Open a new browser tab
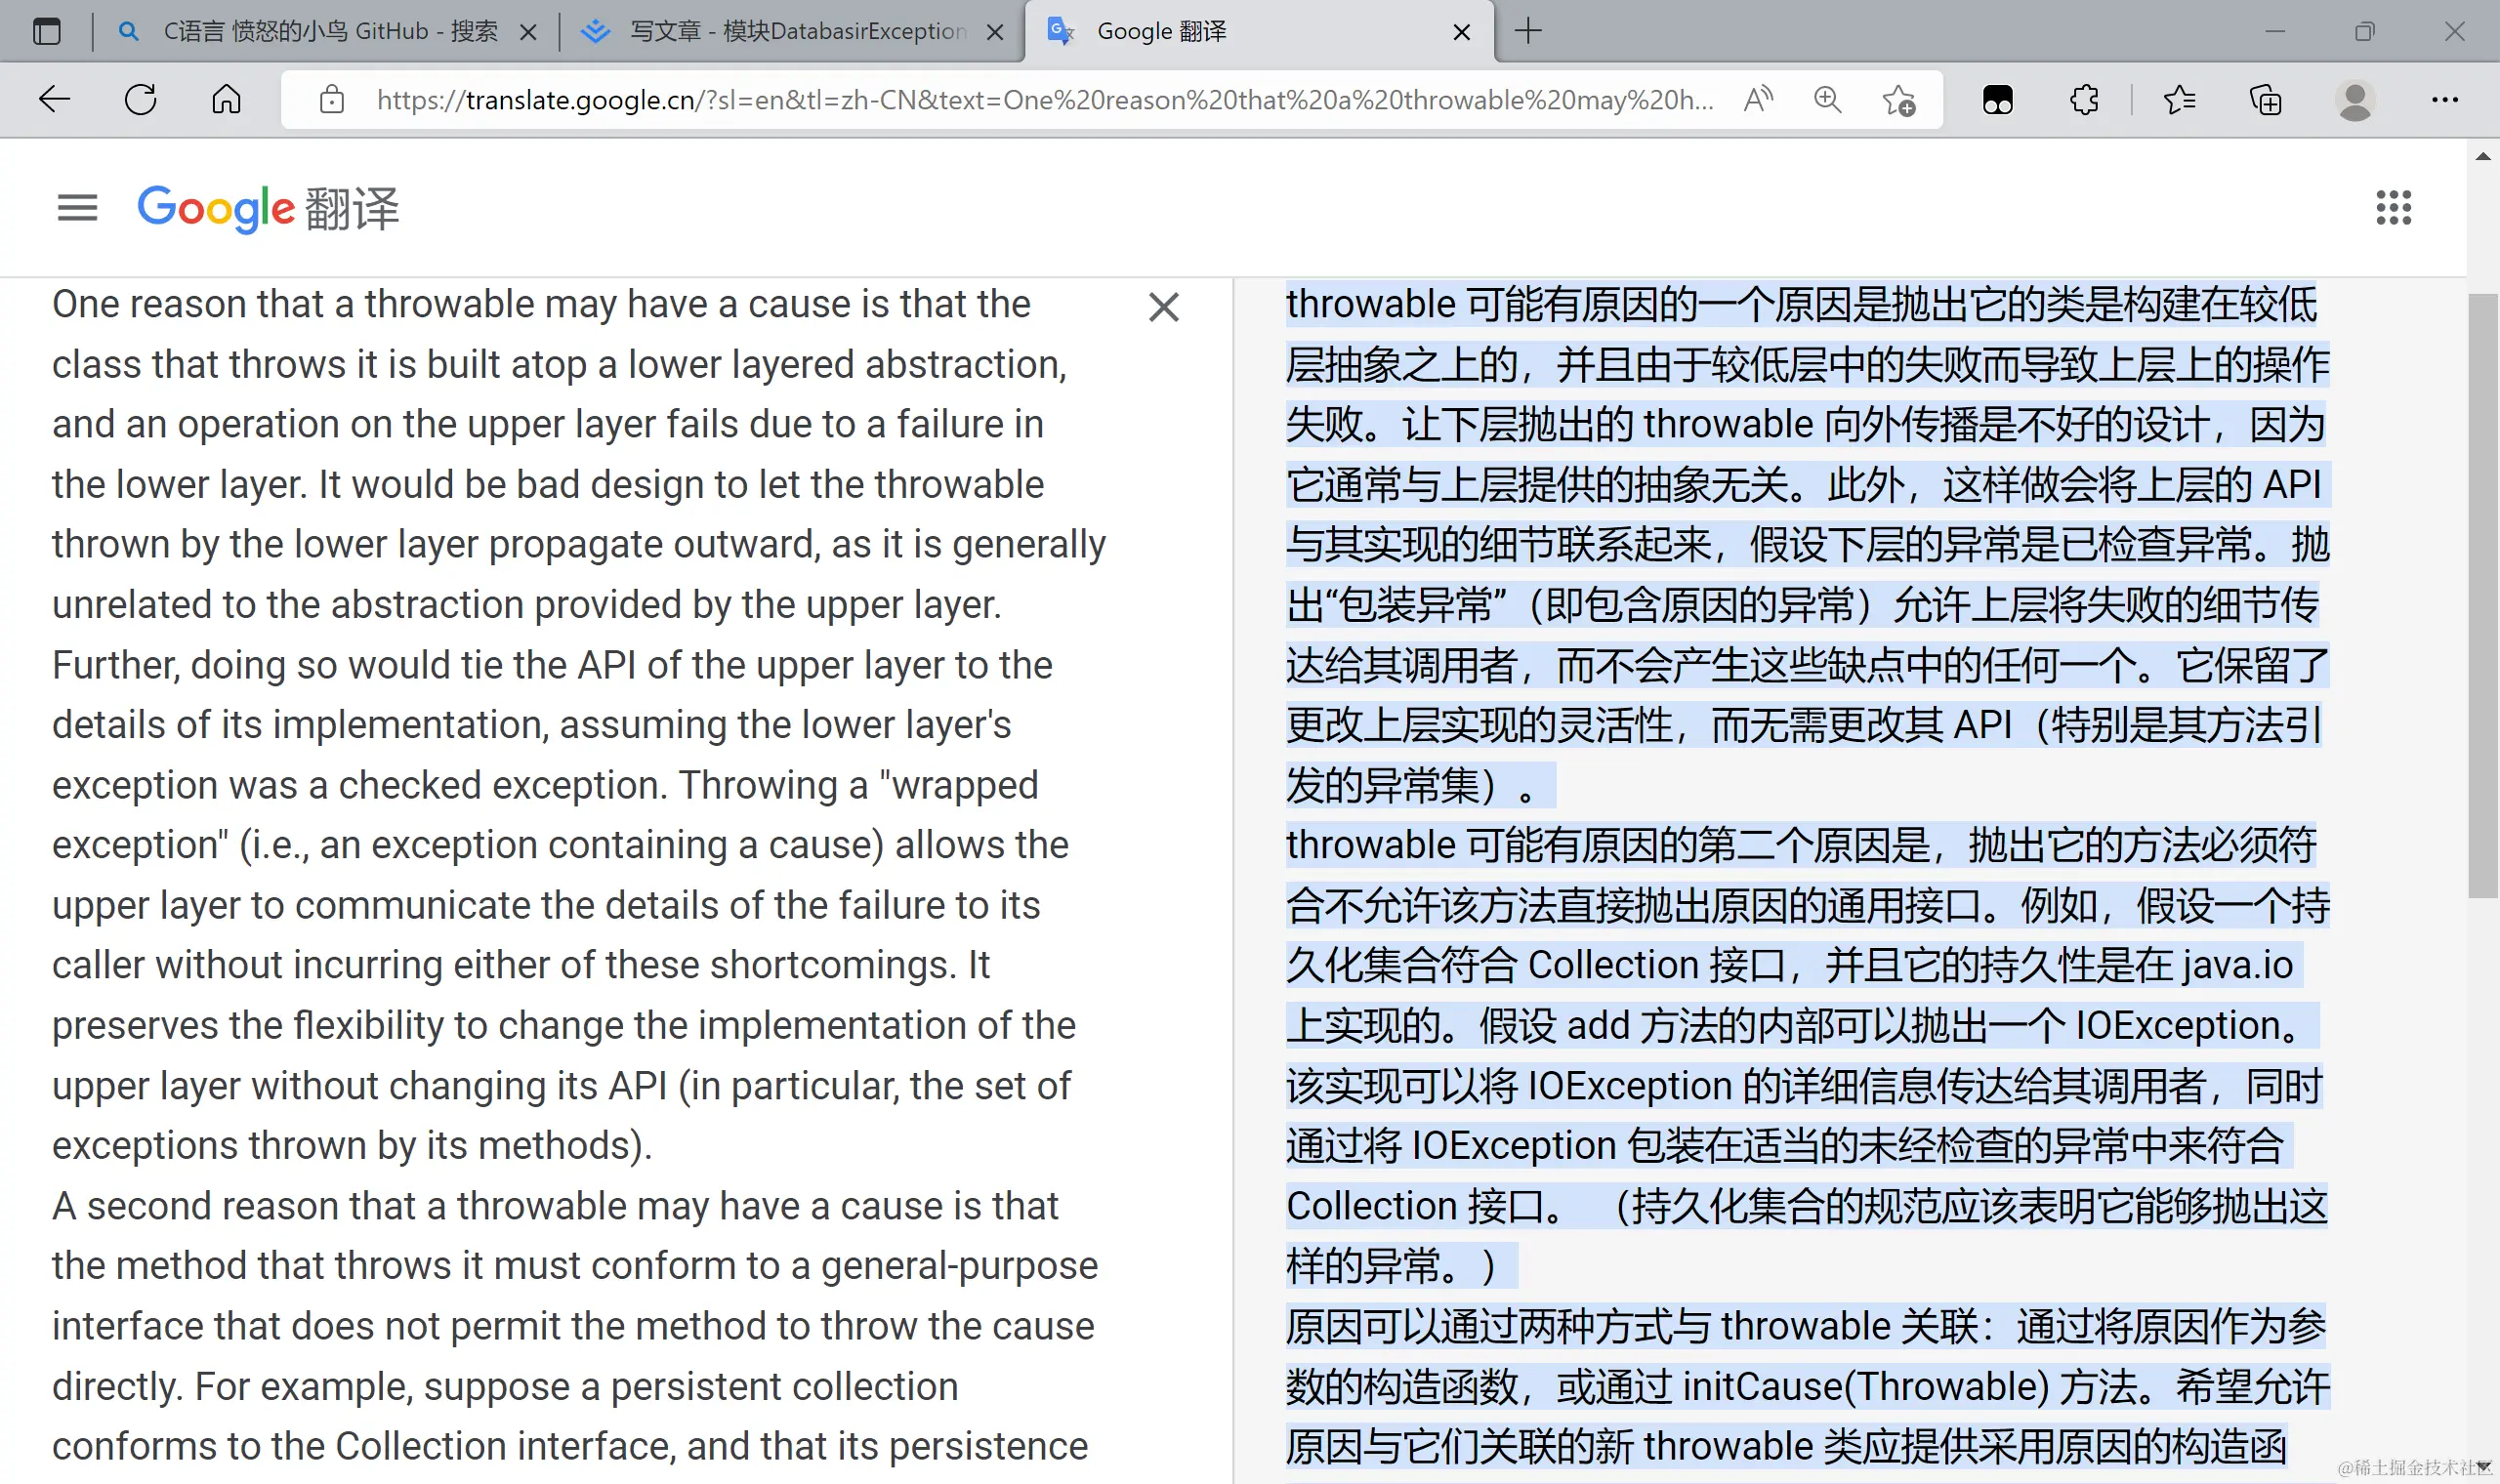The width and height of the screenshot is (2500, 1484). coord(1528,32)
